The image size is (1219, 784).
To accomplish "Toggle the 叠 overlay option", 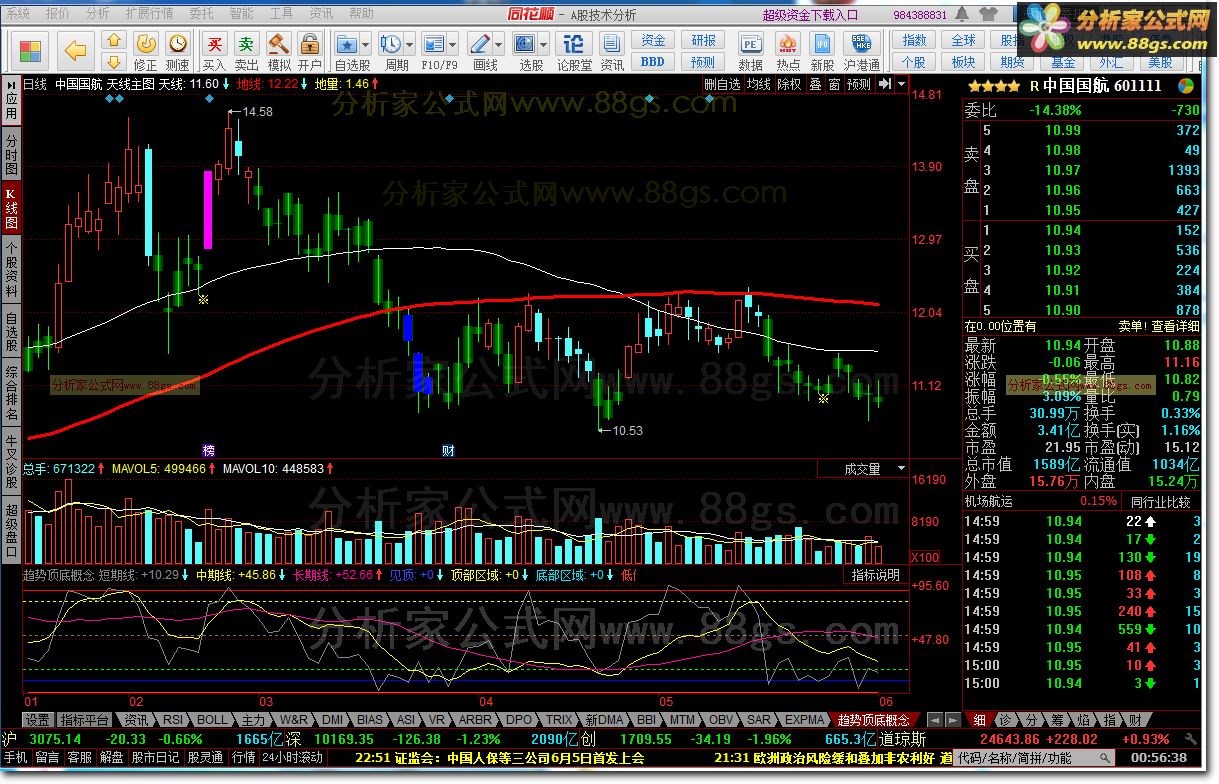I will pyautogui.click(x=815, y=85).
